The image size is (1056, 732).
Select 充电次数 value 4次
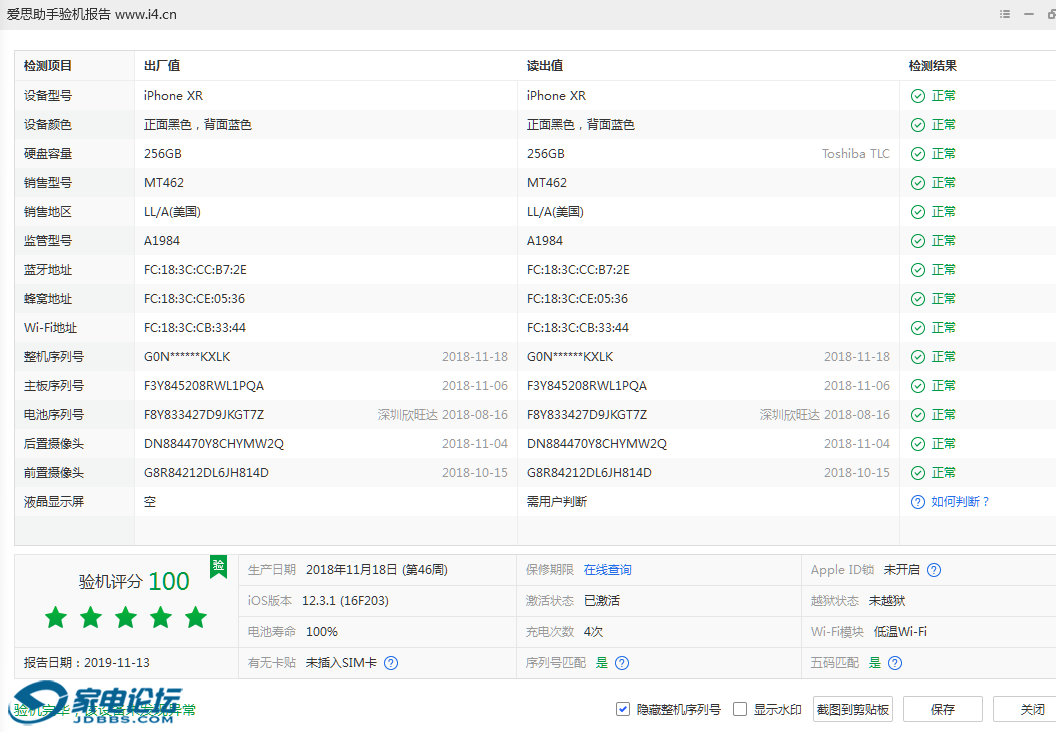[x=593, y=632]
